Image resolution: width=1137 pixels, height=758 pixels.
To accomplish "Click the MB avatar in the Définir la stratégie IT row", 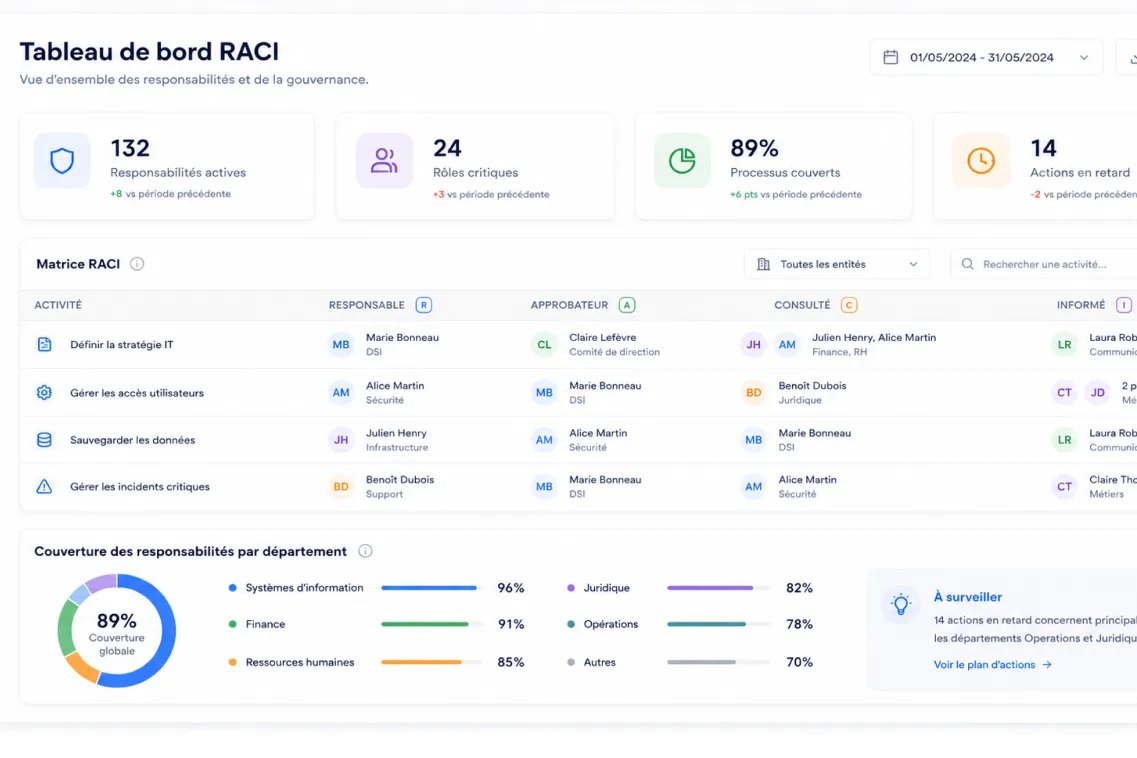I will click(x=341, y=345).
